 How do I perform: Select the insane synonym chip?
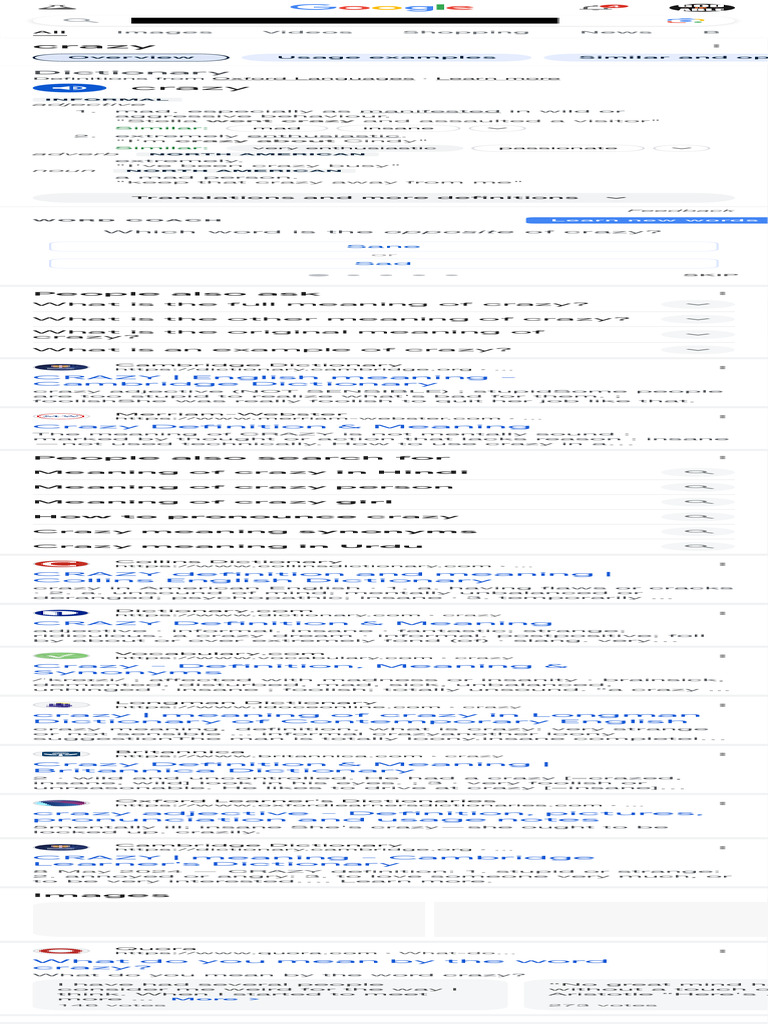point(397,128)
